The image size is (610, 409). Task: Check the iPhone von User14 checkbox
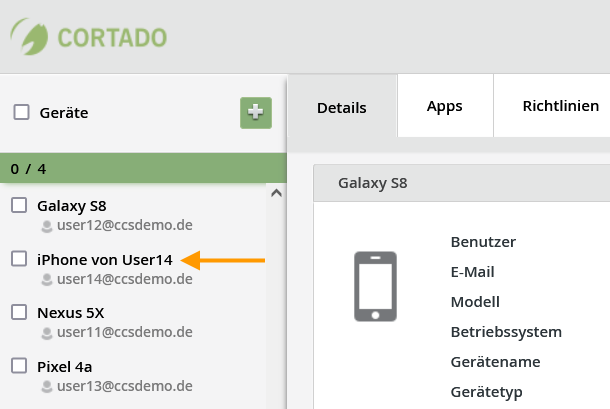[x=19, y=259]
